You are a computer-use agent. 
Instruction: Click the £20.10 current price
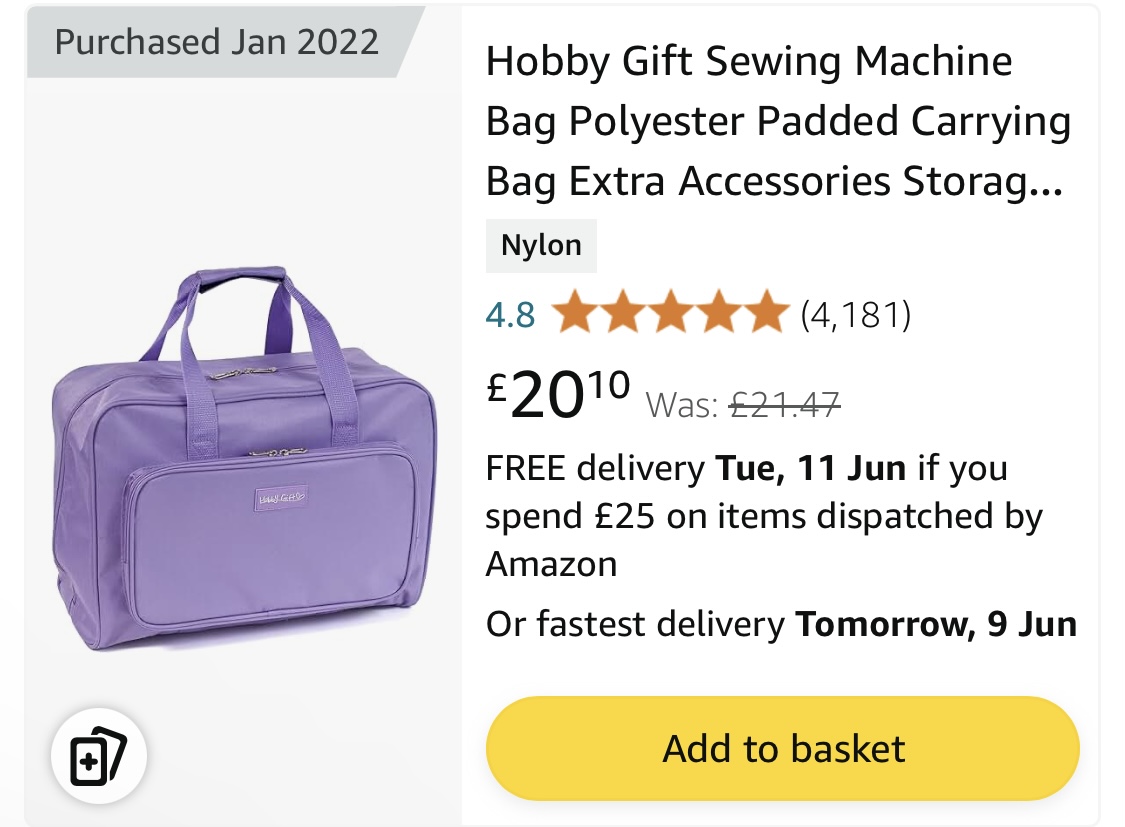pyautogui.click(x=558, y=395)
